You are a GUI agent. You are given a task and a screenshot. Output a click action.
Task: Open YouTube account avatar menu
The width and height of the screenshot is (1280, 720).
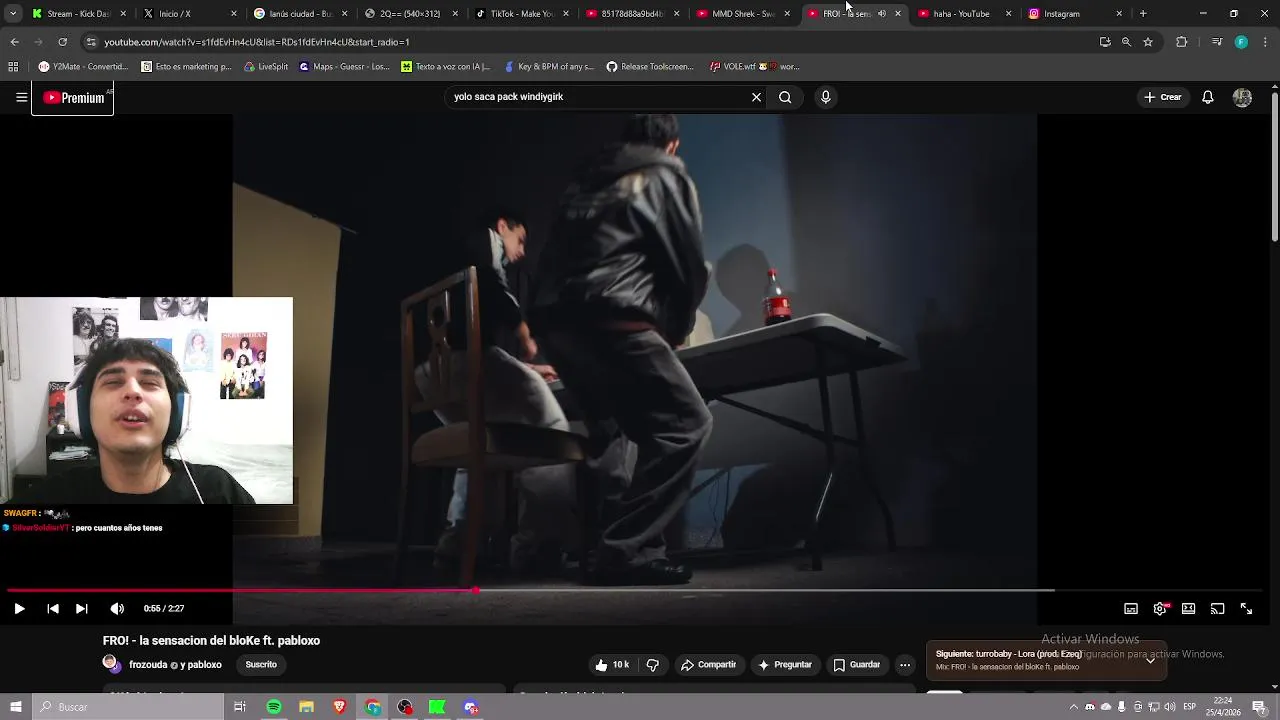(x=1242, y=97)
